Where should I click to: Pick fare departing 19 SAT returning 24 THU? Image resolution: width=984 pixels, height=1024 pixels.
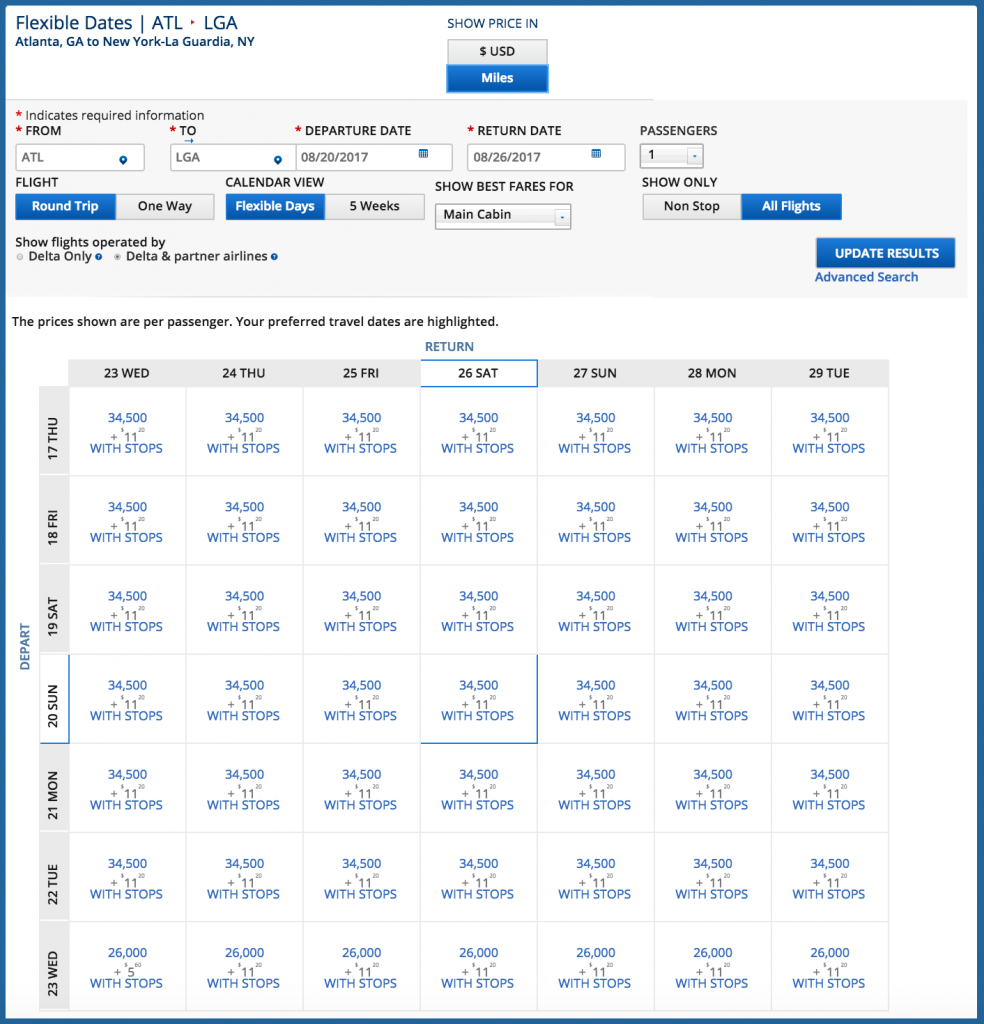[244, 610]
